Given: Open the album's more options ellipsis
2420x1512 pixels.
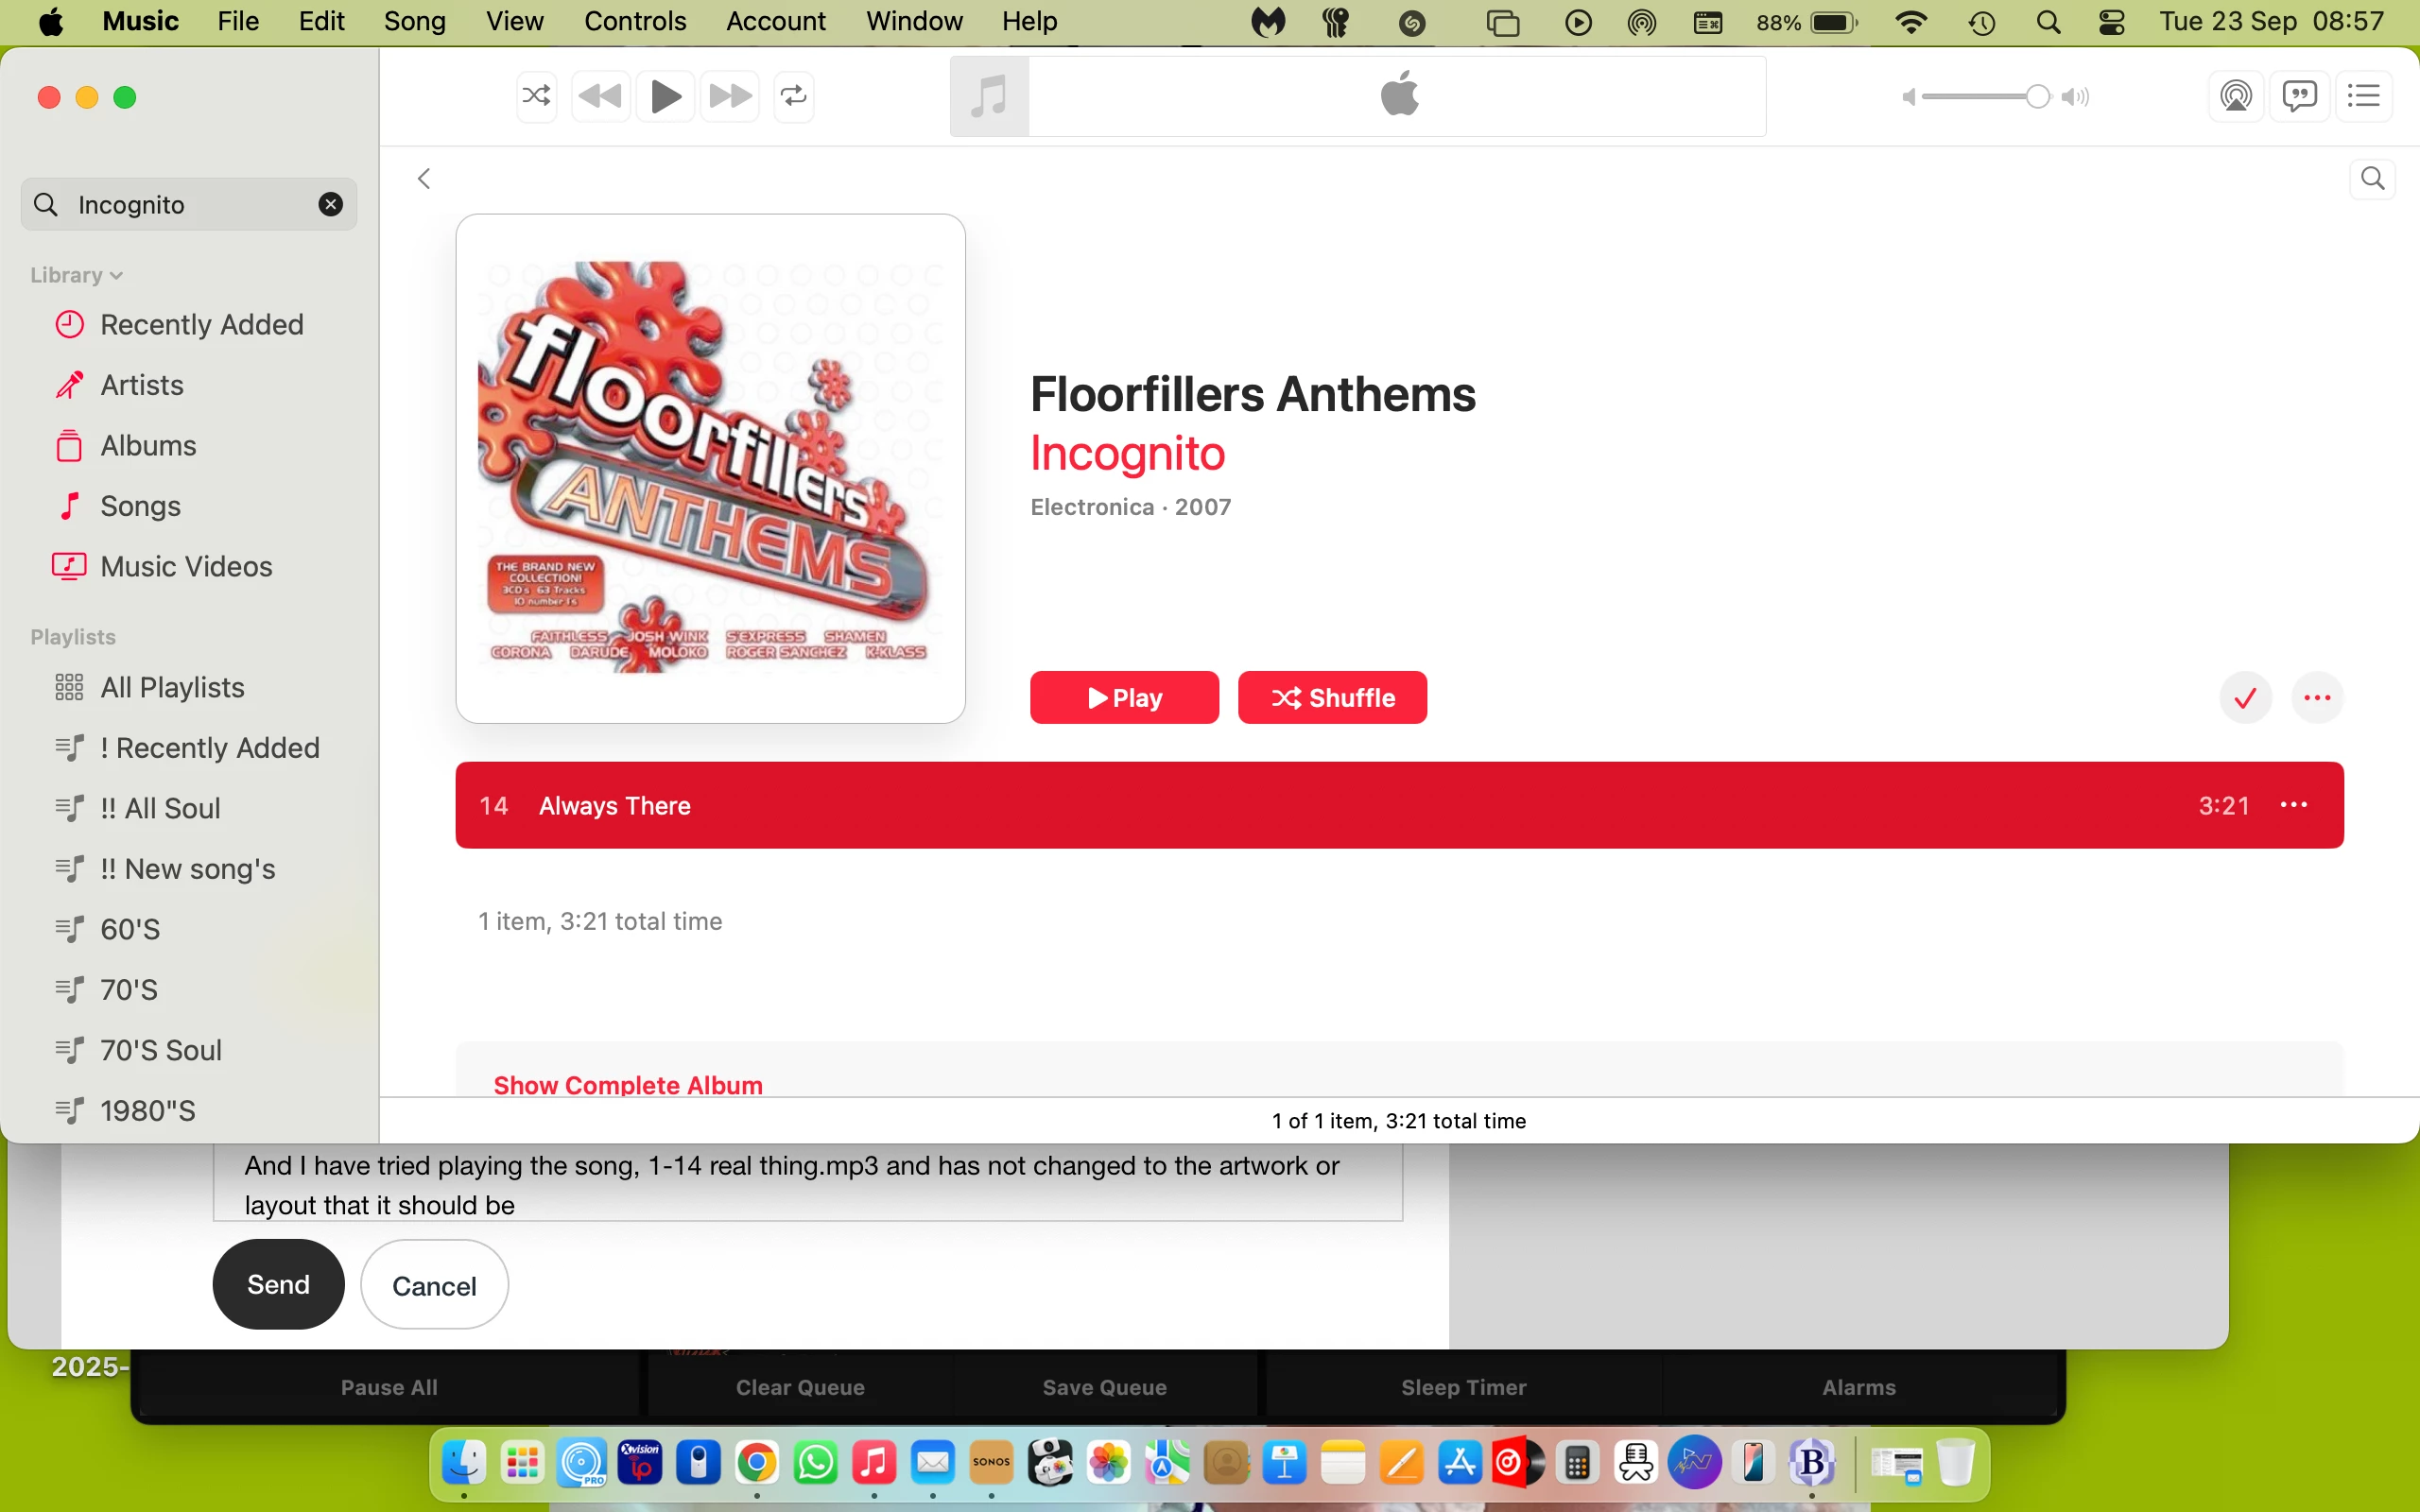Looking at the screenshot, I should click(x=2318, y=697).
